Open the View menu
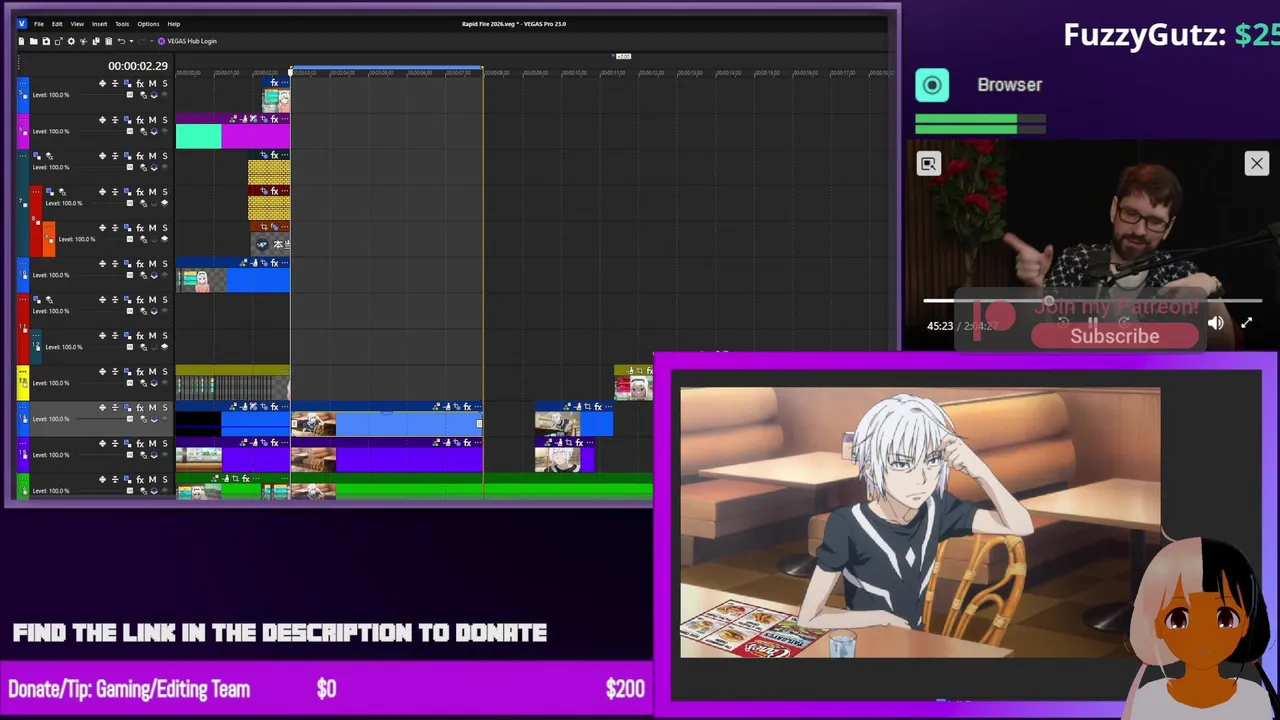Screen dimensions: 1280x720 [77, 24]
